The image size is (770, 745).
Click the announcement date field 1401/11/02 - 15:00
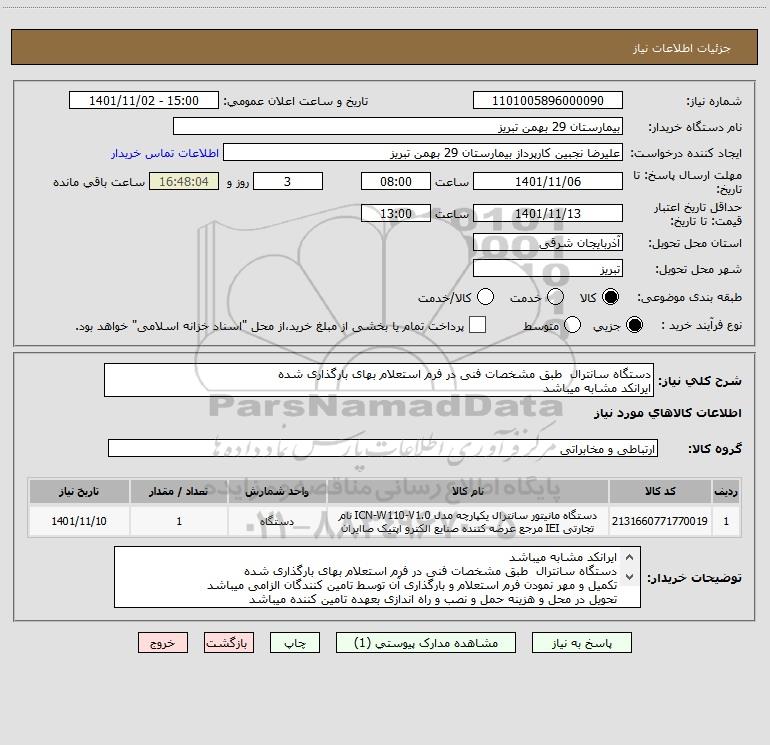pyautogui.click(x=144, y=101)
